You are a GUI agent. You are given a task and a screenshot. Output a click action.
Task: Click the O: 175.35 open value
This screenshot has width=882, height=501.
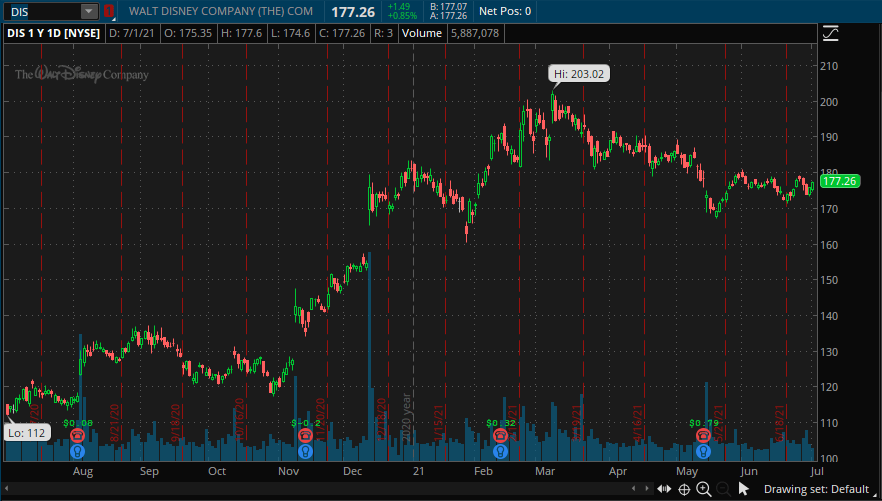188,33
